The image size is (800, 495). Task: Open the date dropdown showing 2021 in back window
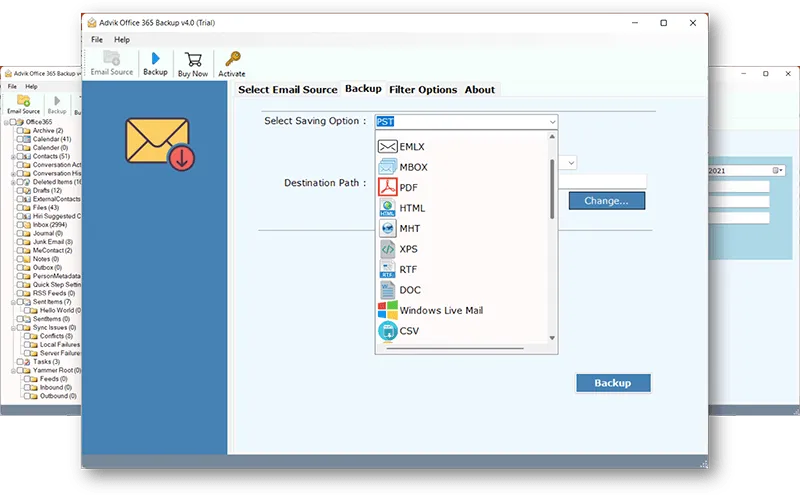pyautogui.click(x=778, y=170)
